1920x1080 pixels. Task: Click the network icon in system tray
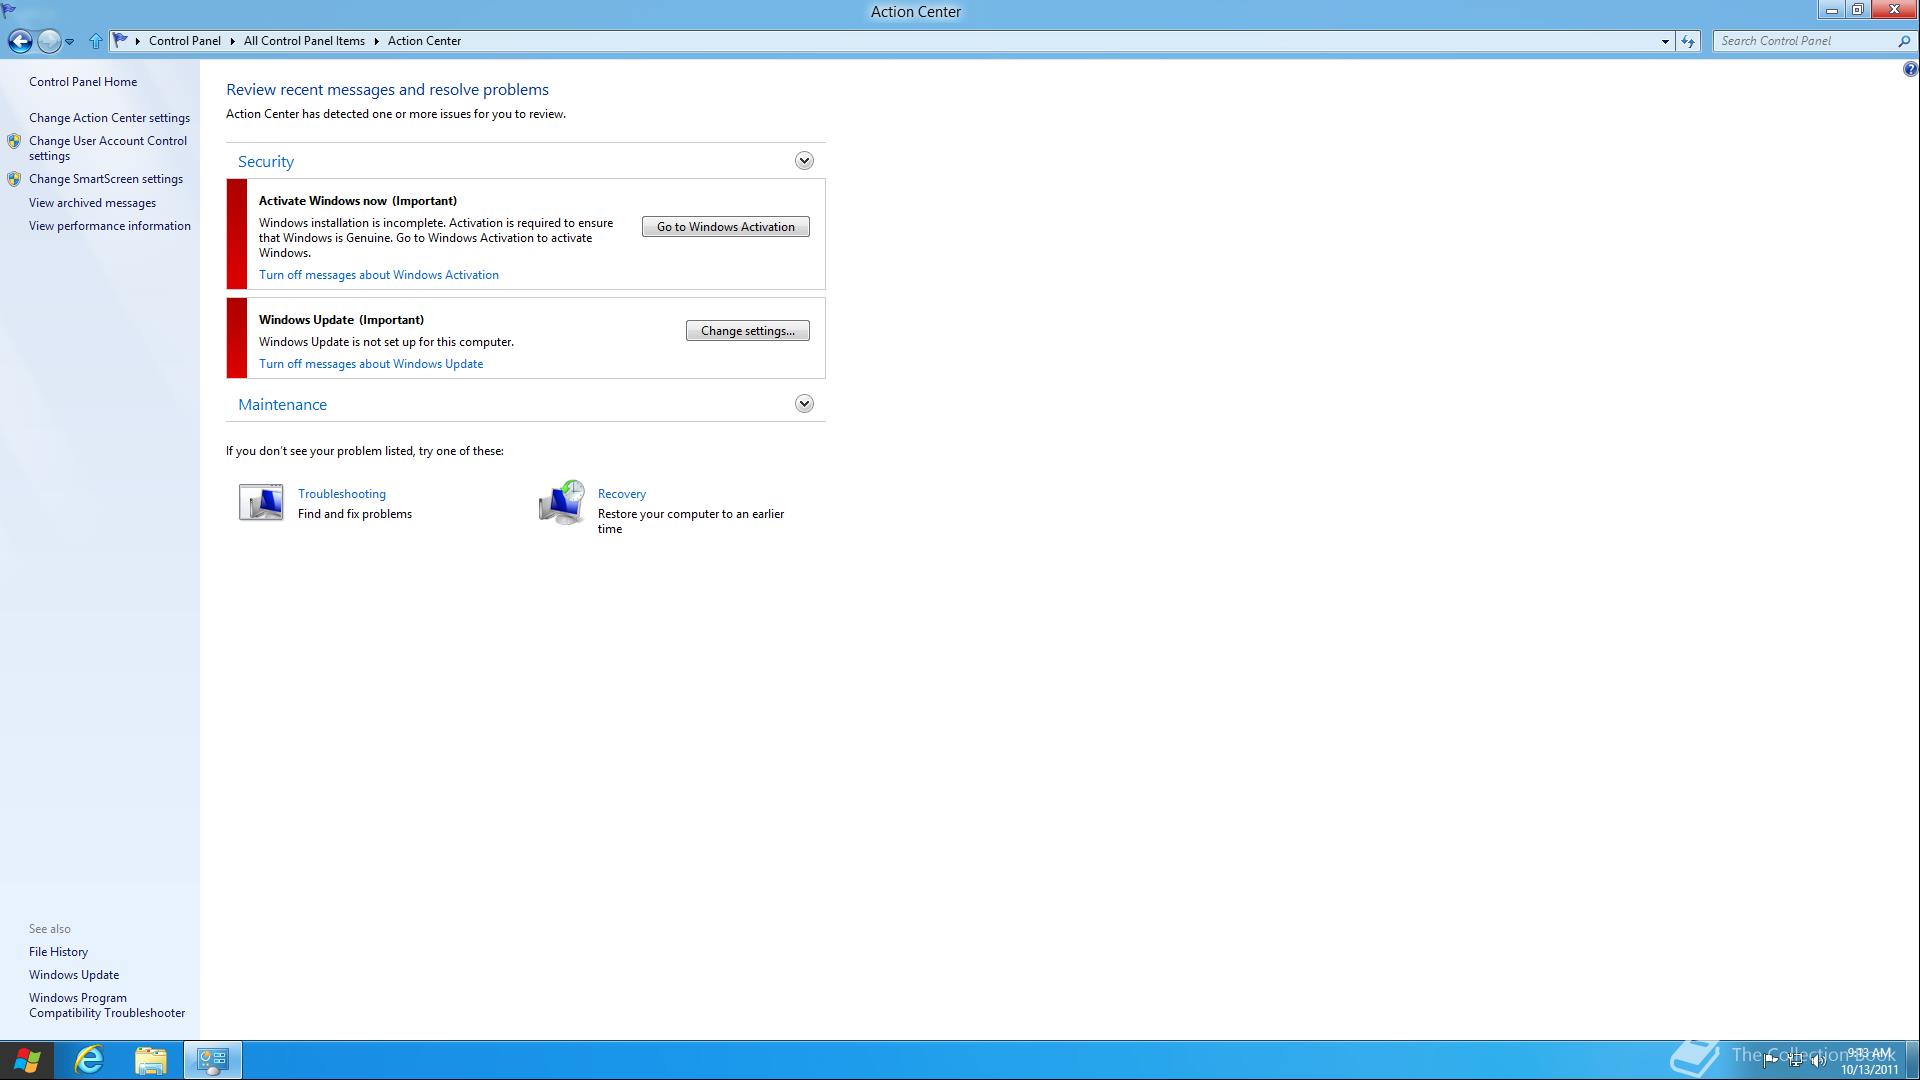tap(1795, 1060)
